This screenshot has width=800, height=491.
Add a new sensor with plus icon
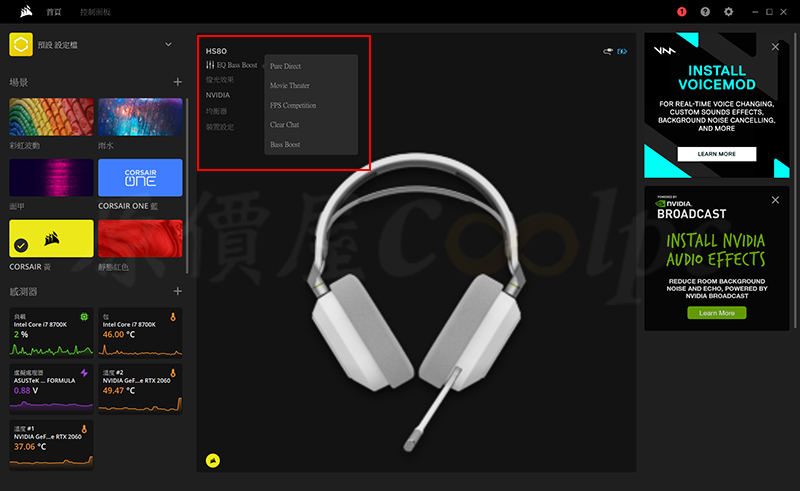[178, 291]
